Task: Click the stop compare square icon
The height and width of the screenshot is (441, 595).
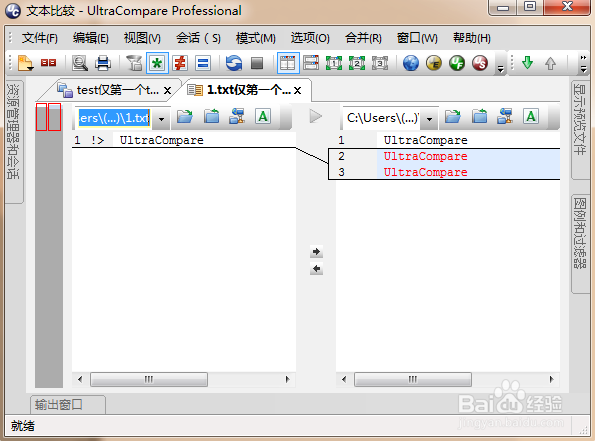Action: [257, 63]
